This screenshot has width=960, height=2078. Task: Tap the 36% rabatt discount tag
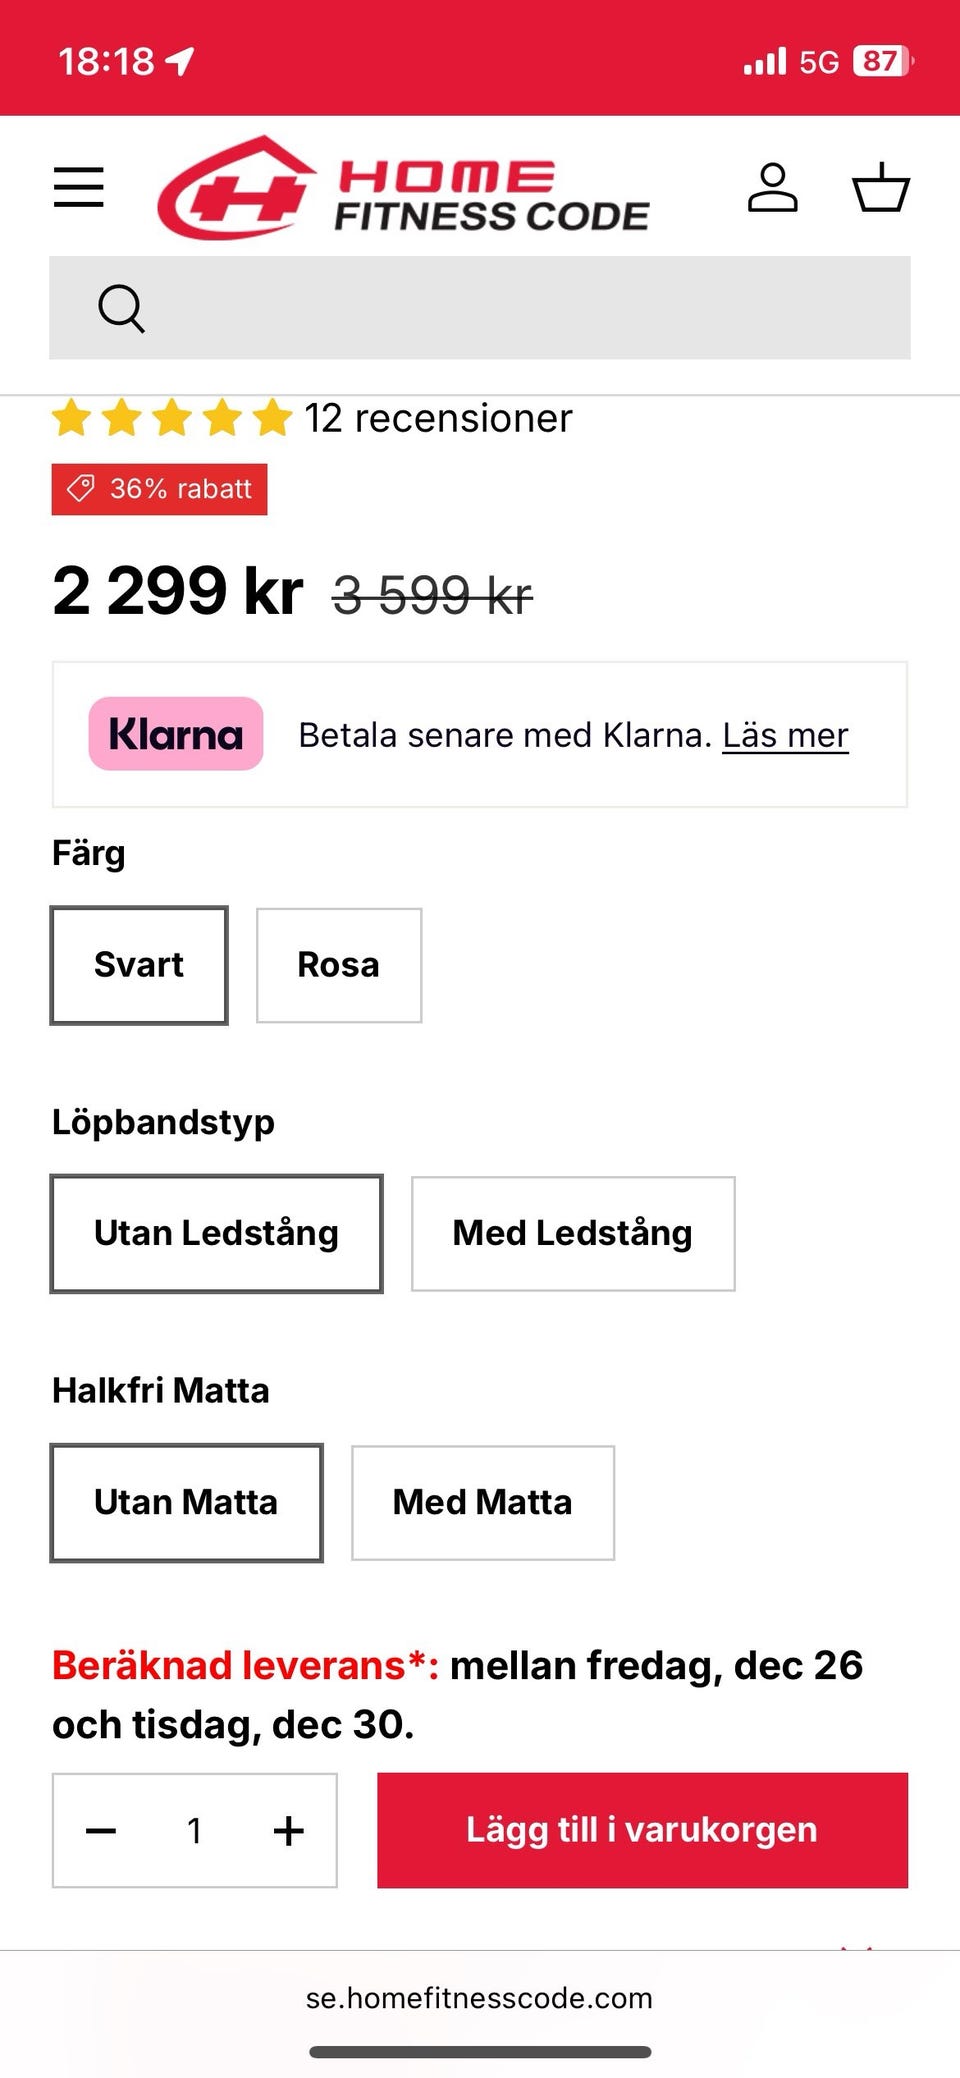pyautogui.click(x=160, y=489)
